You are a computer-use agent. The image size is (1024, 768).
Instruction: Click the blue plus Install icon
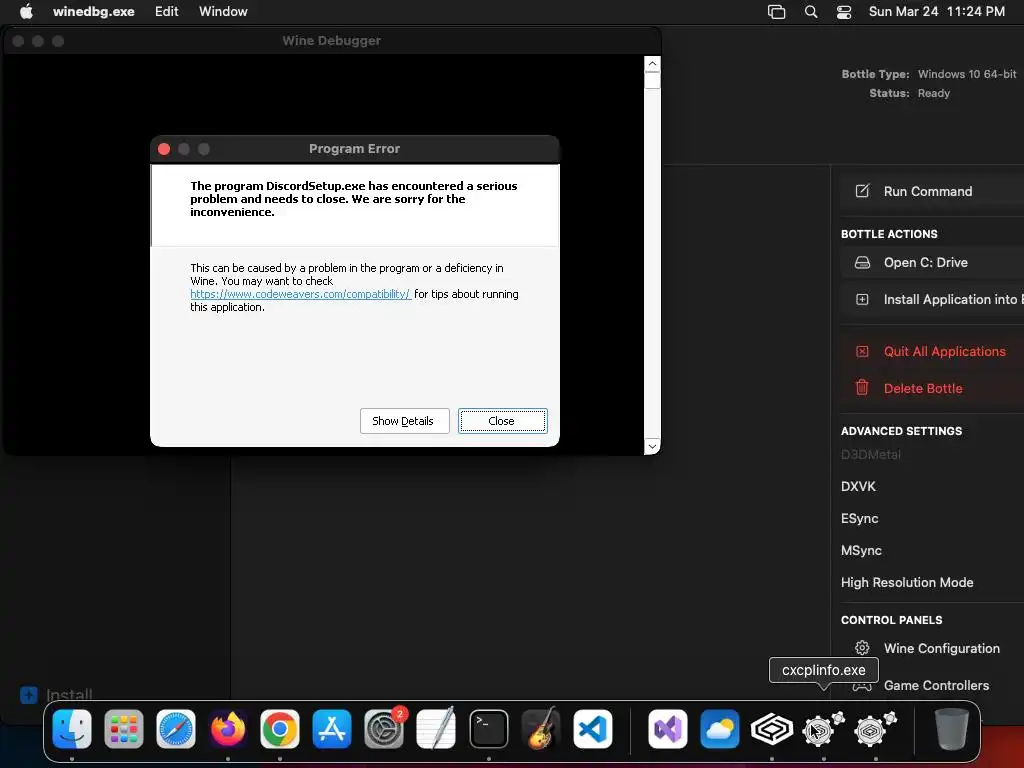29,694
